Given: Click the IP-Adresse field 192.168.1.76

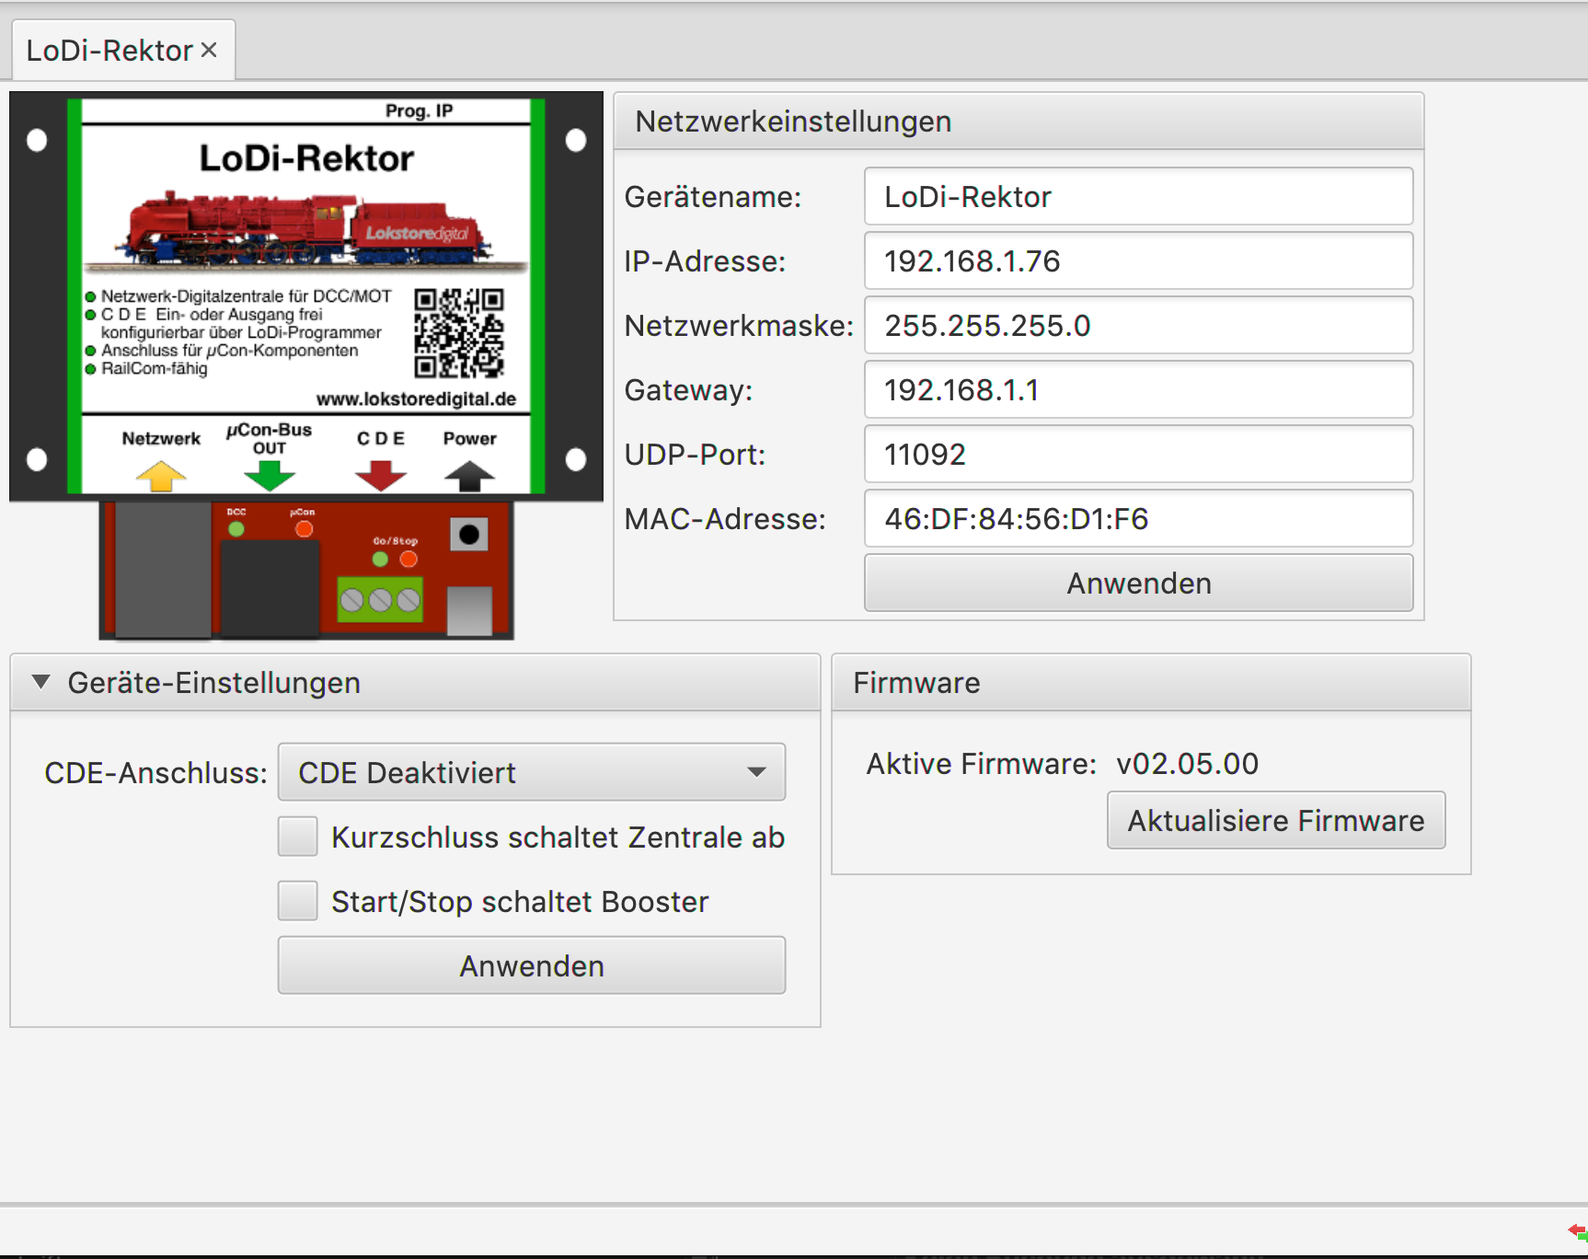Looking at the screenshot, I should click(1138, 261).
